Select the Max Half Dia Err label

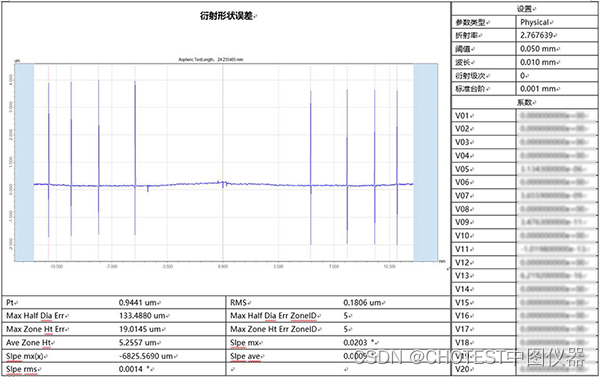[37, 316]
